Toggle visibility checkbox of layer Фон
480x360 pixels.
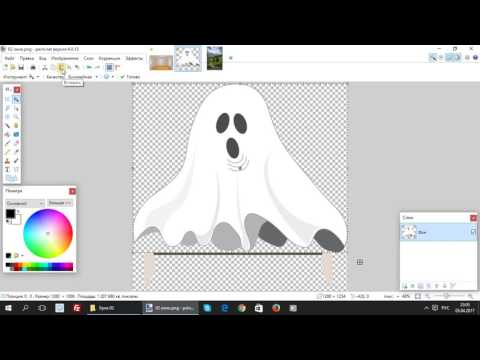pyautogui.click(x=473, y=231)
